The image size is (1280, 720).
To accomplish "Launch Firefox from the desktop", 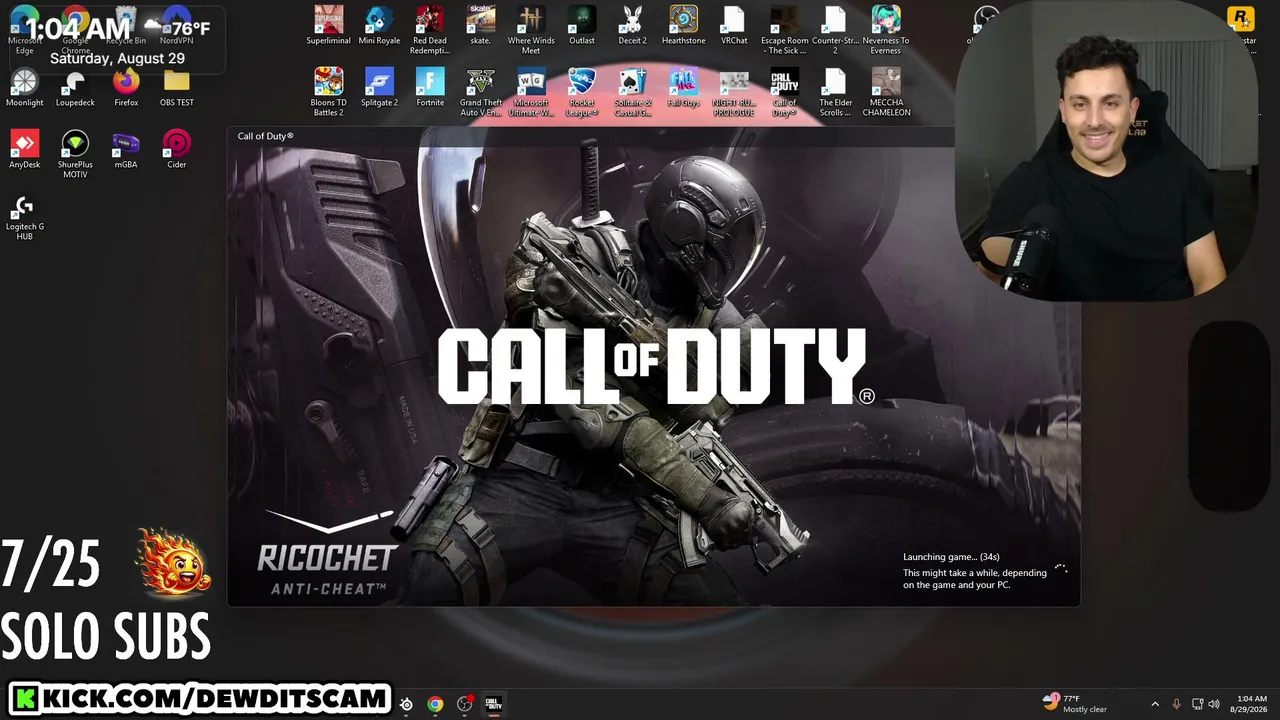I will [126, 88].
